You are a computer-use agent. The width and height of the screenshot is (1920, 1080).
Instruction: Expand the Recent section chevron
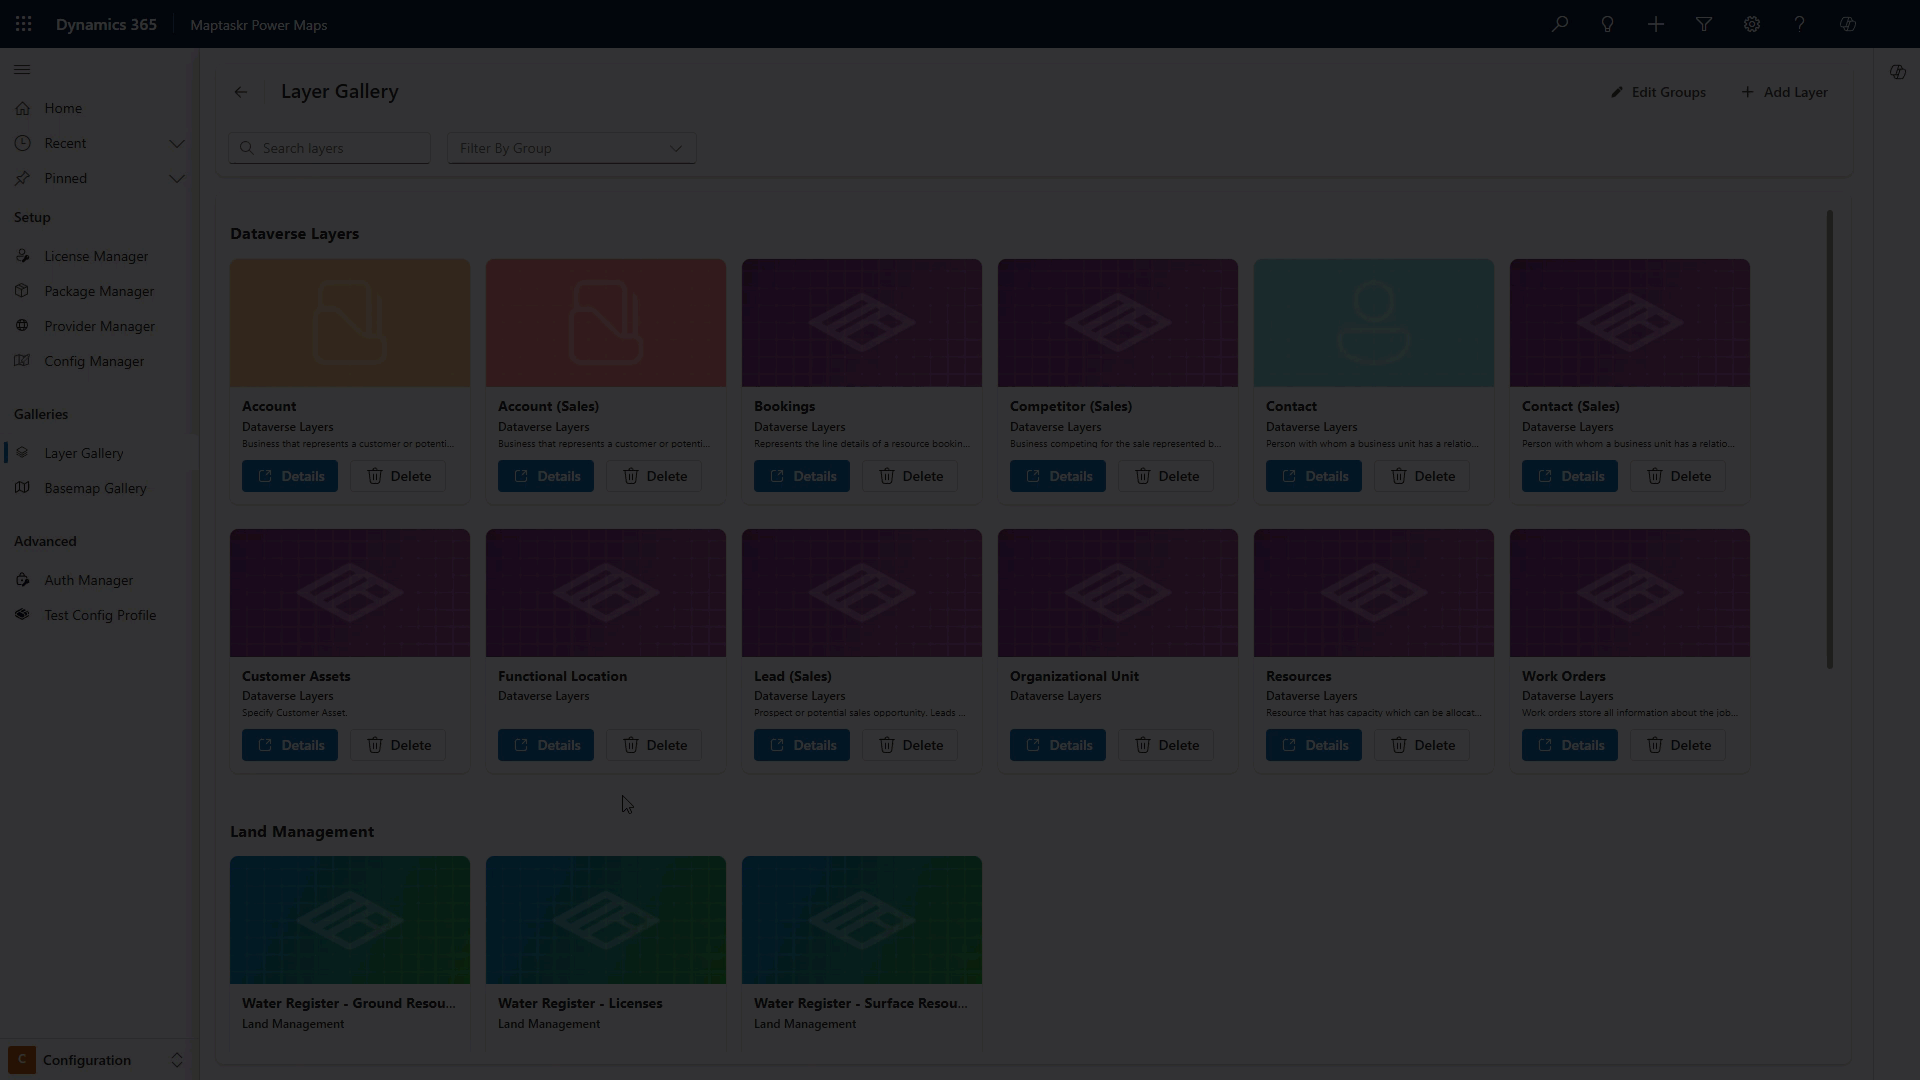[177, 143]
